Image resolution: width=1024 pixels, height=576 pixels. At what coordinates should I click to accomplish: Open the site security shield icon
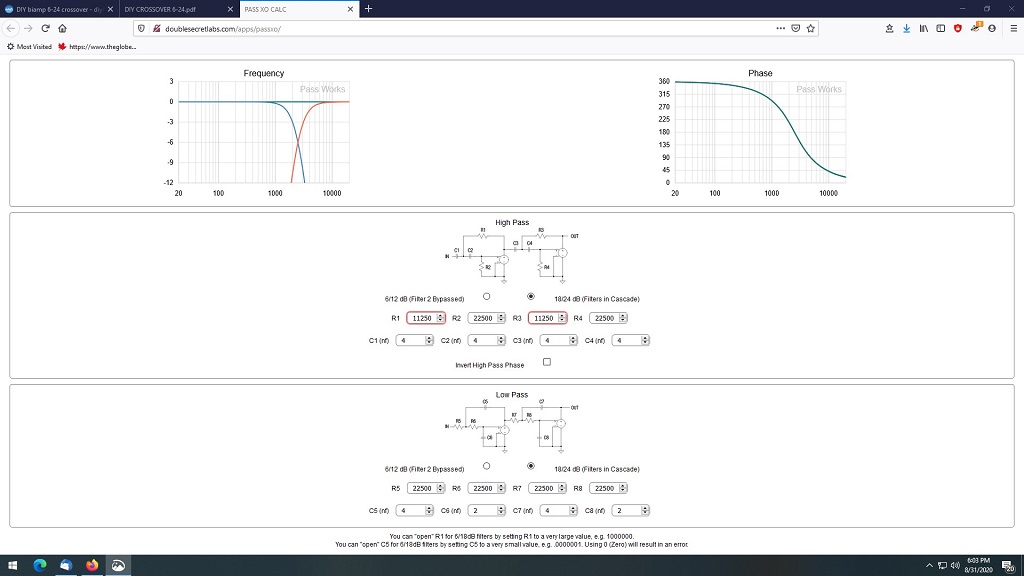tap(142, 28)
